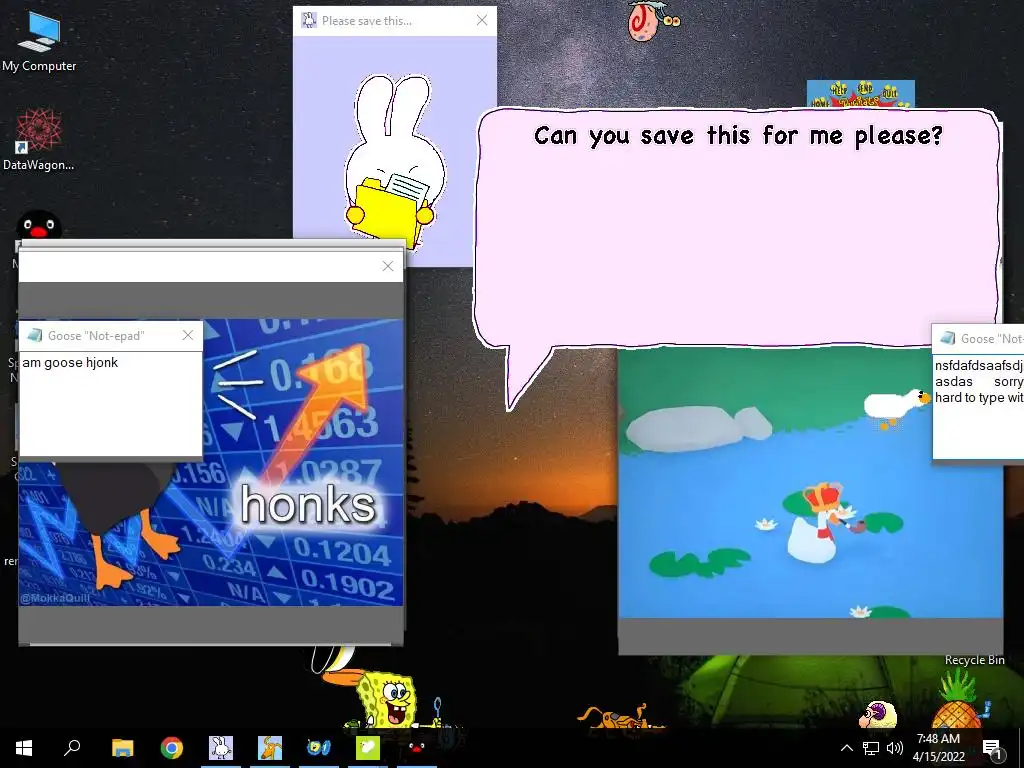Viewport: 1024px width, 768px height.
Task: Open the DataWagon desktop shortcut
Action: pyautogui.click(x=39, y=140)
